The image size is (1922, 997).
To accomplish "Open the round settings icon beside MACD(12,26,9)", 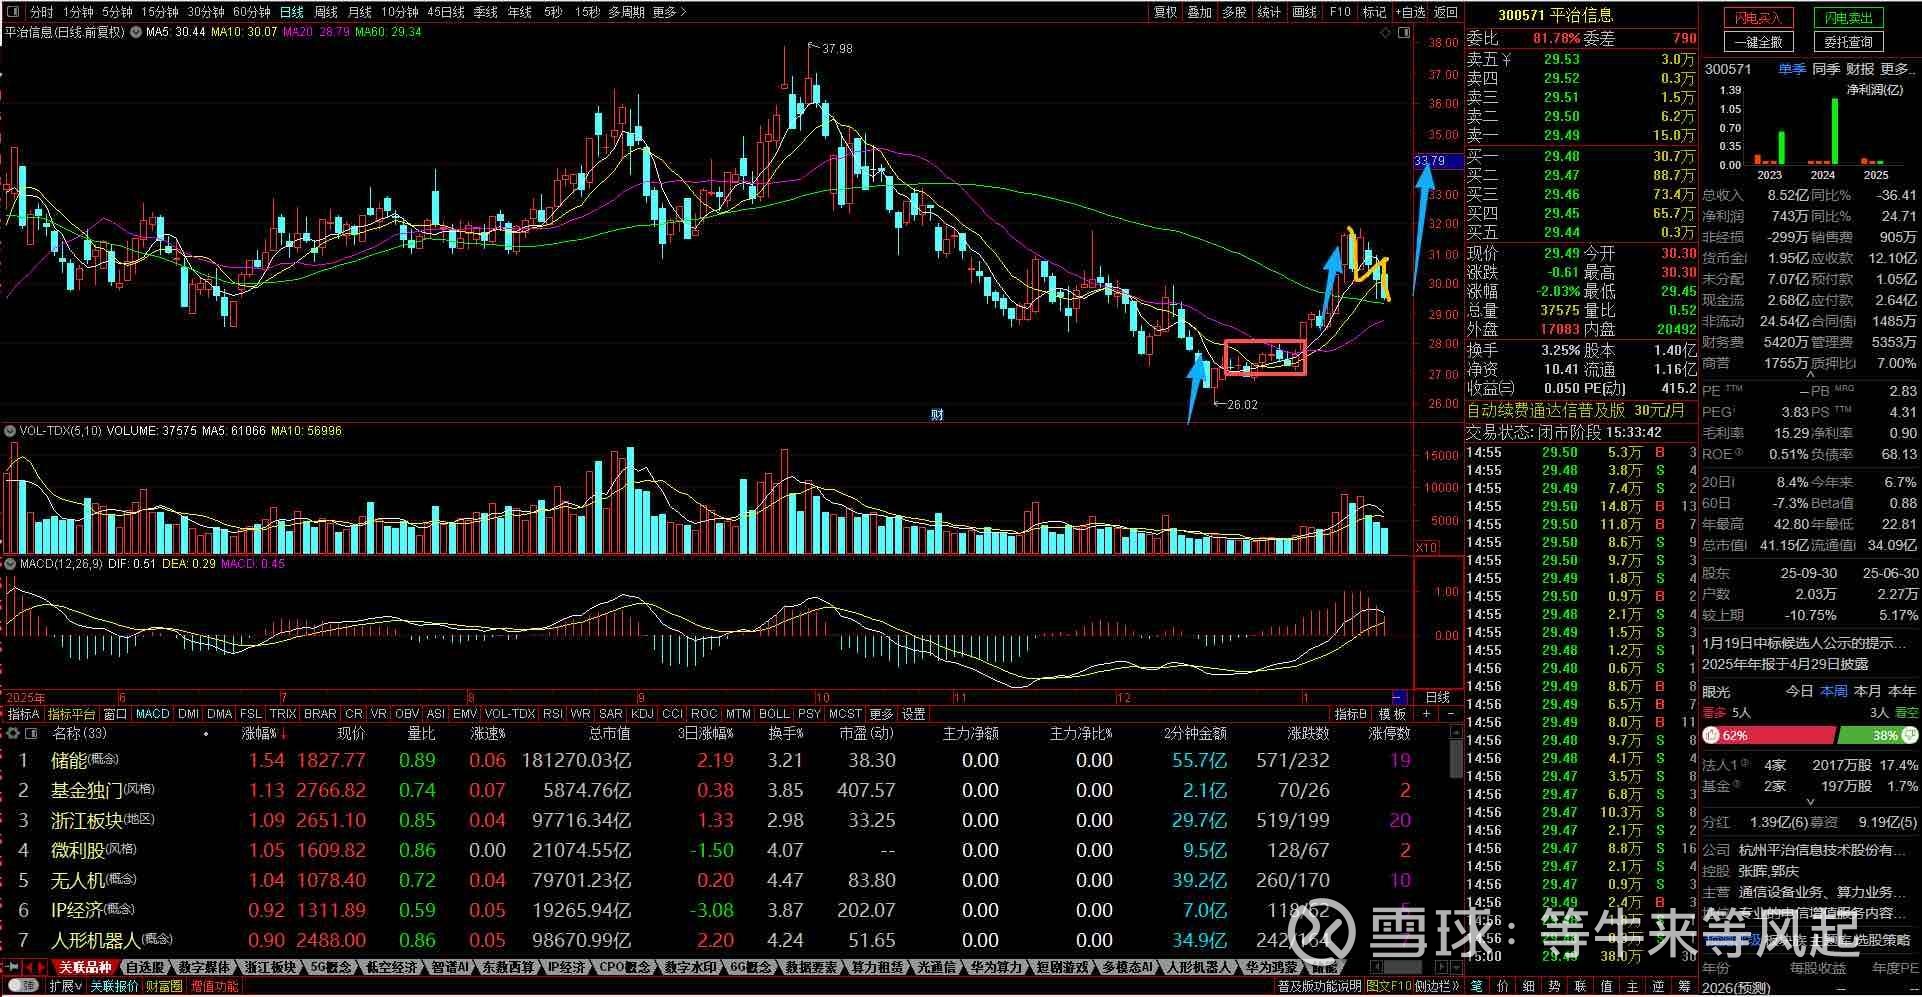I will click(x=11, y=564).
